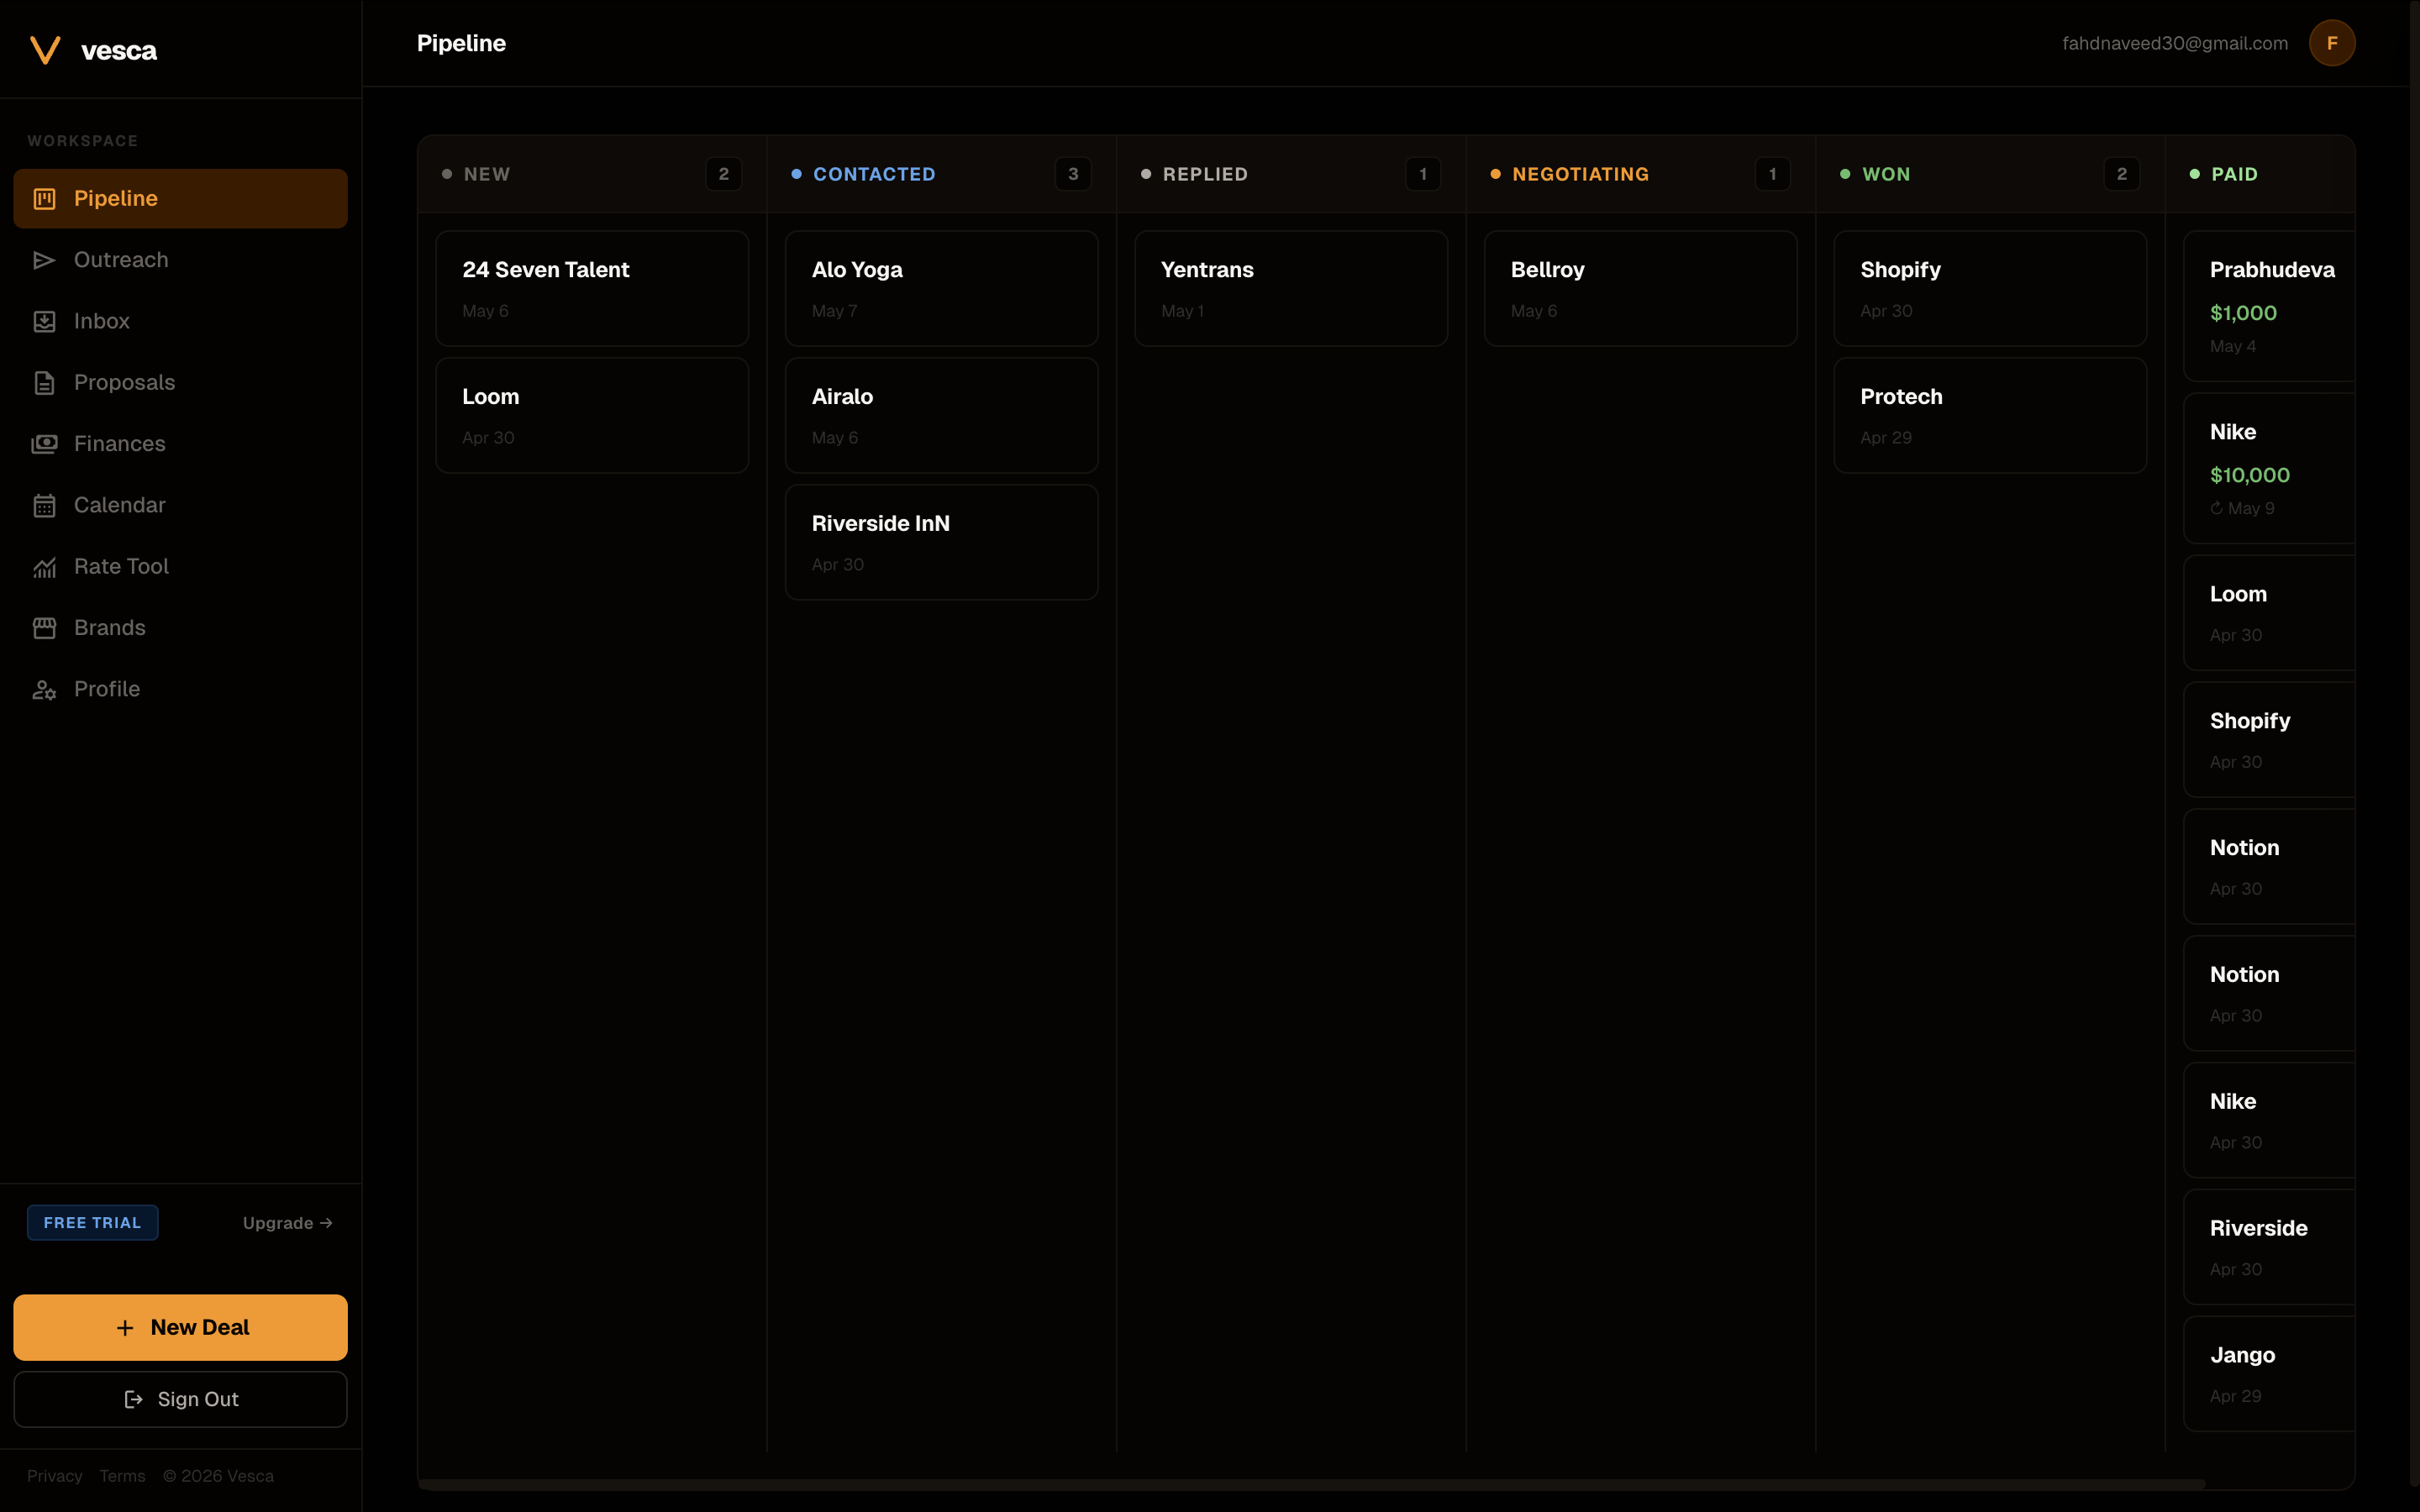Image resolution: width=2420 pixels, height=1512 pixels.
Task: Click the count badge on NEW column
Action: pyautogui.click(x=724, y=174)
